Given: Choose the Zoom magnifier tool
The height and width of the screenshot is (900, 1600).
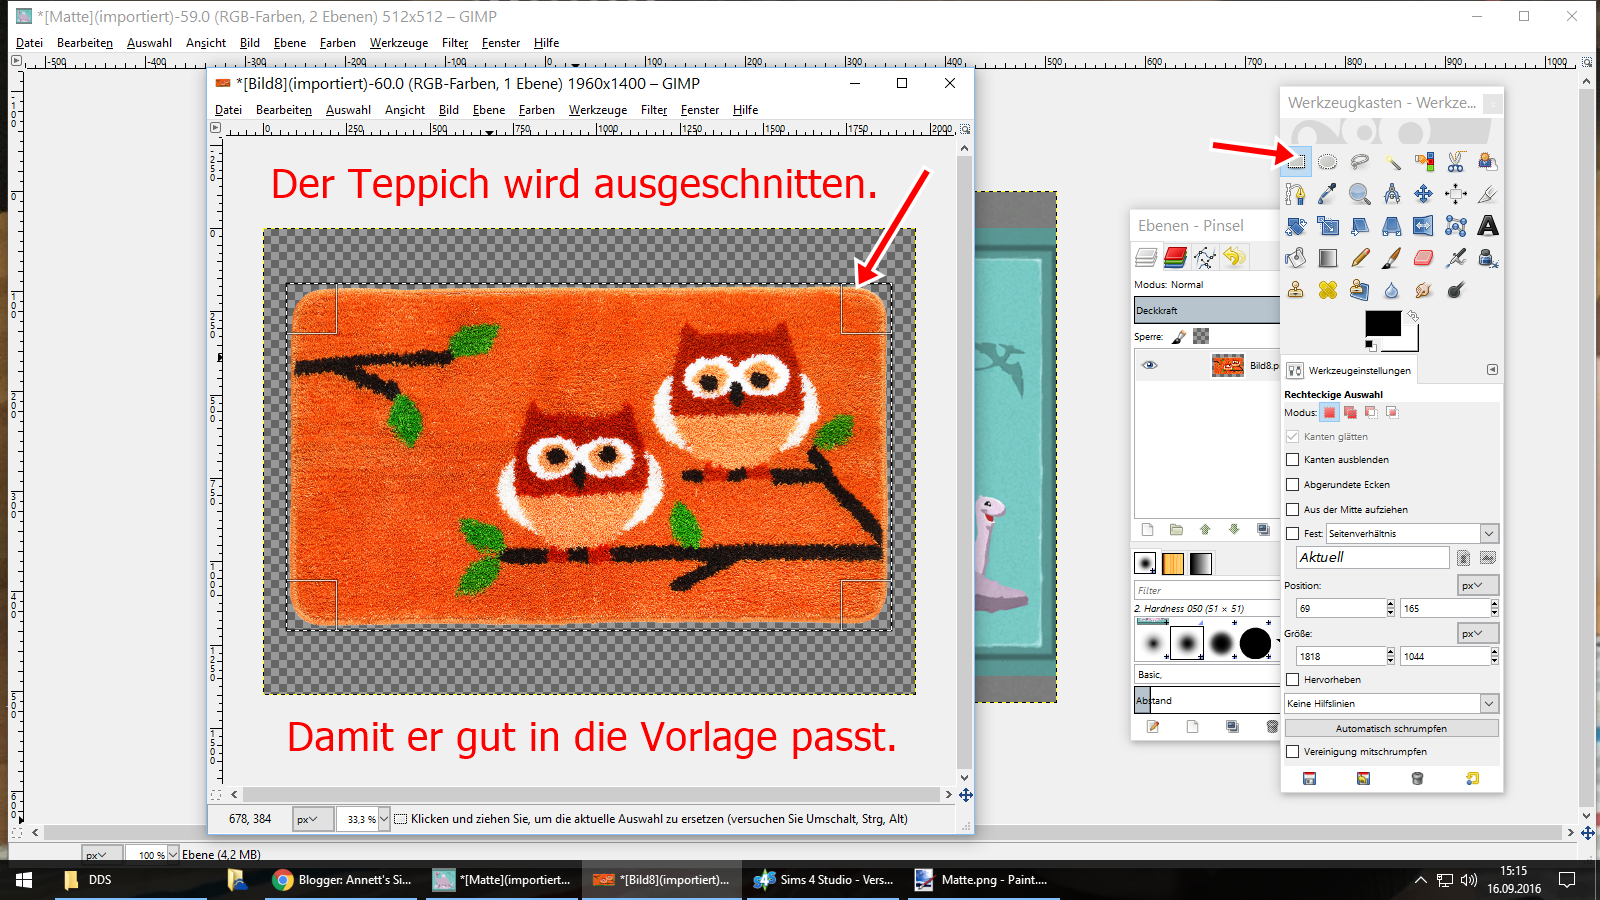Looking at the screenshot, I should pyautogui.click(x=1360, y=194).
